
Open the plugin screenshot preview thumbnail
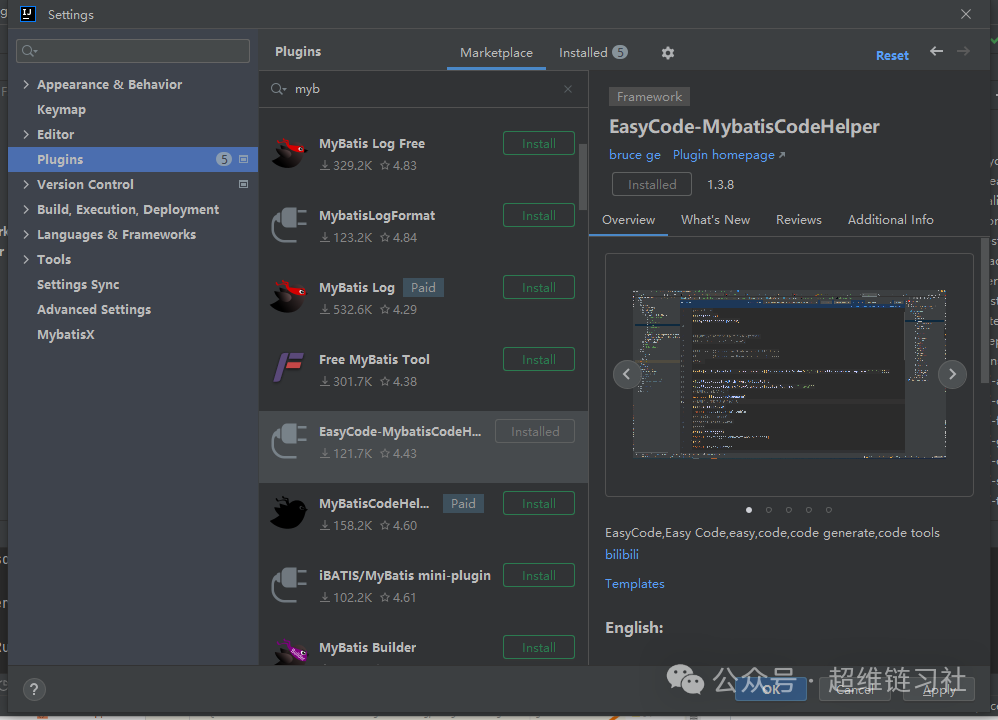[x=789, y=374]
